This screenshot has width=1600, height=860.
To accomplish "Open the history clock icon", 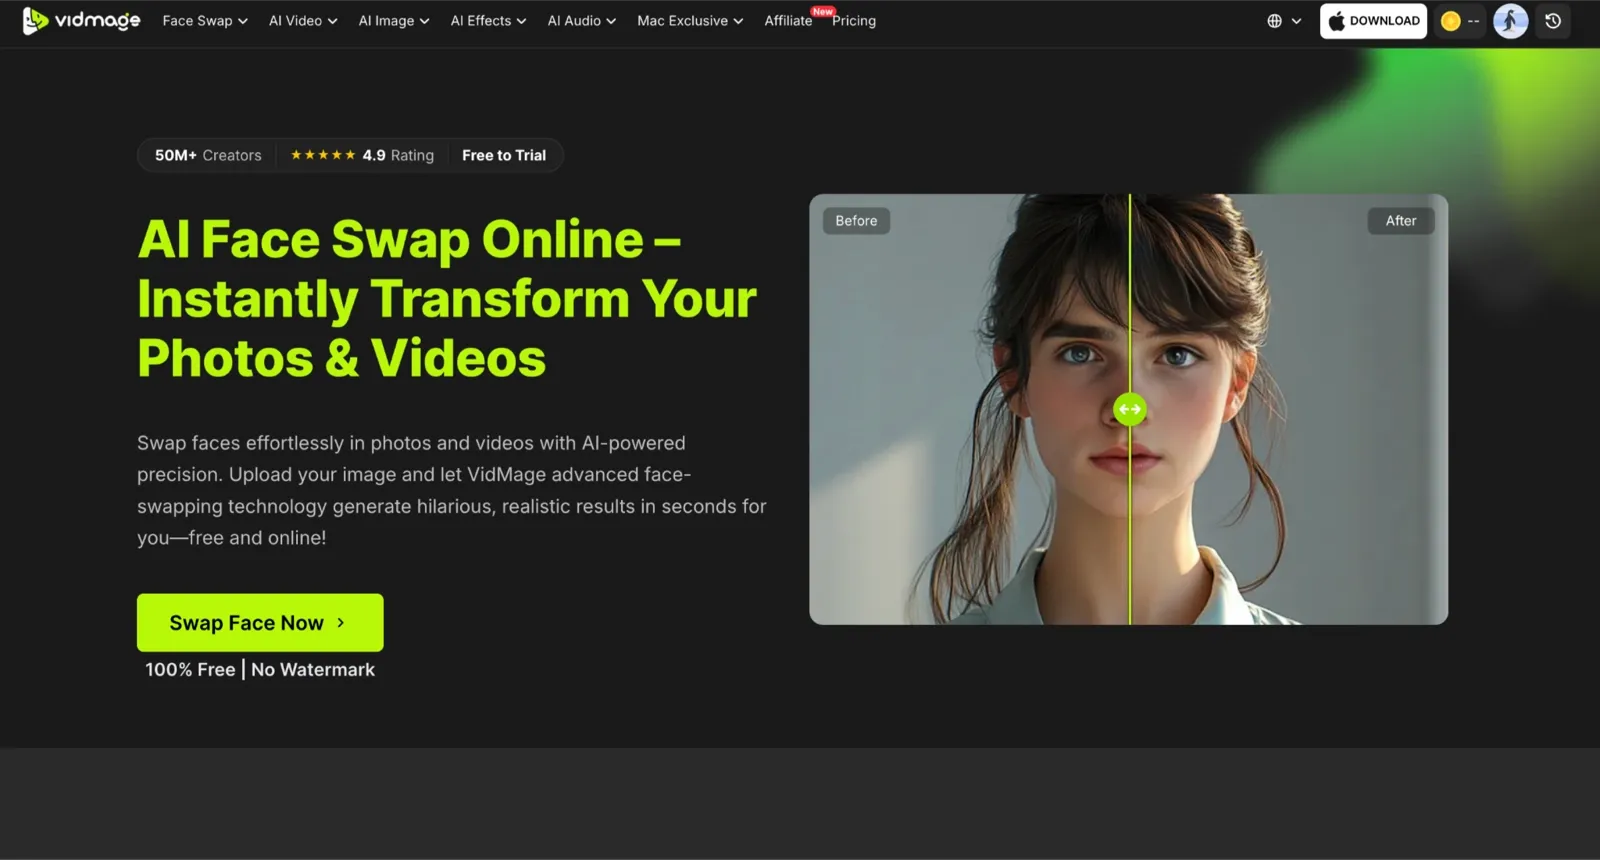I will point(1553,21).
